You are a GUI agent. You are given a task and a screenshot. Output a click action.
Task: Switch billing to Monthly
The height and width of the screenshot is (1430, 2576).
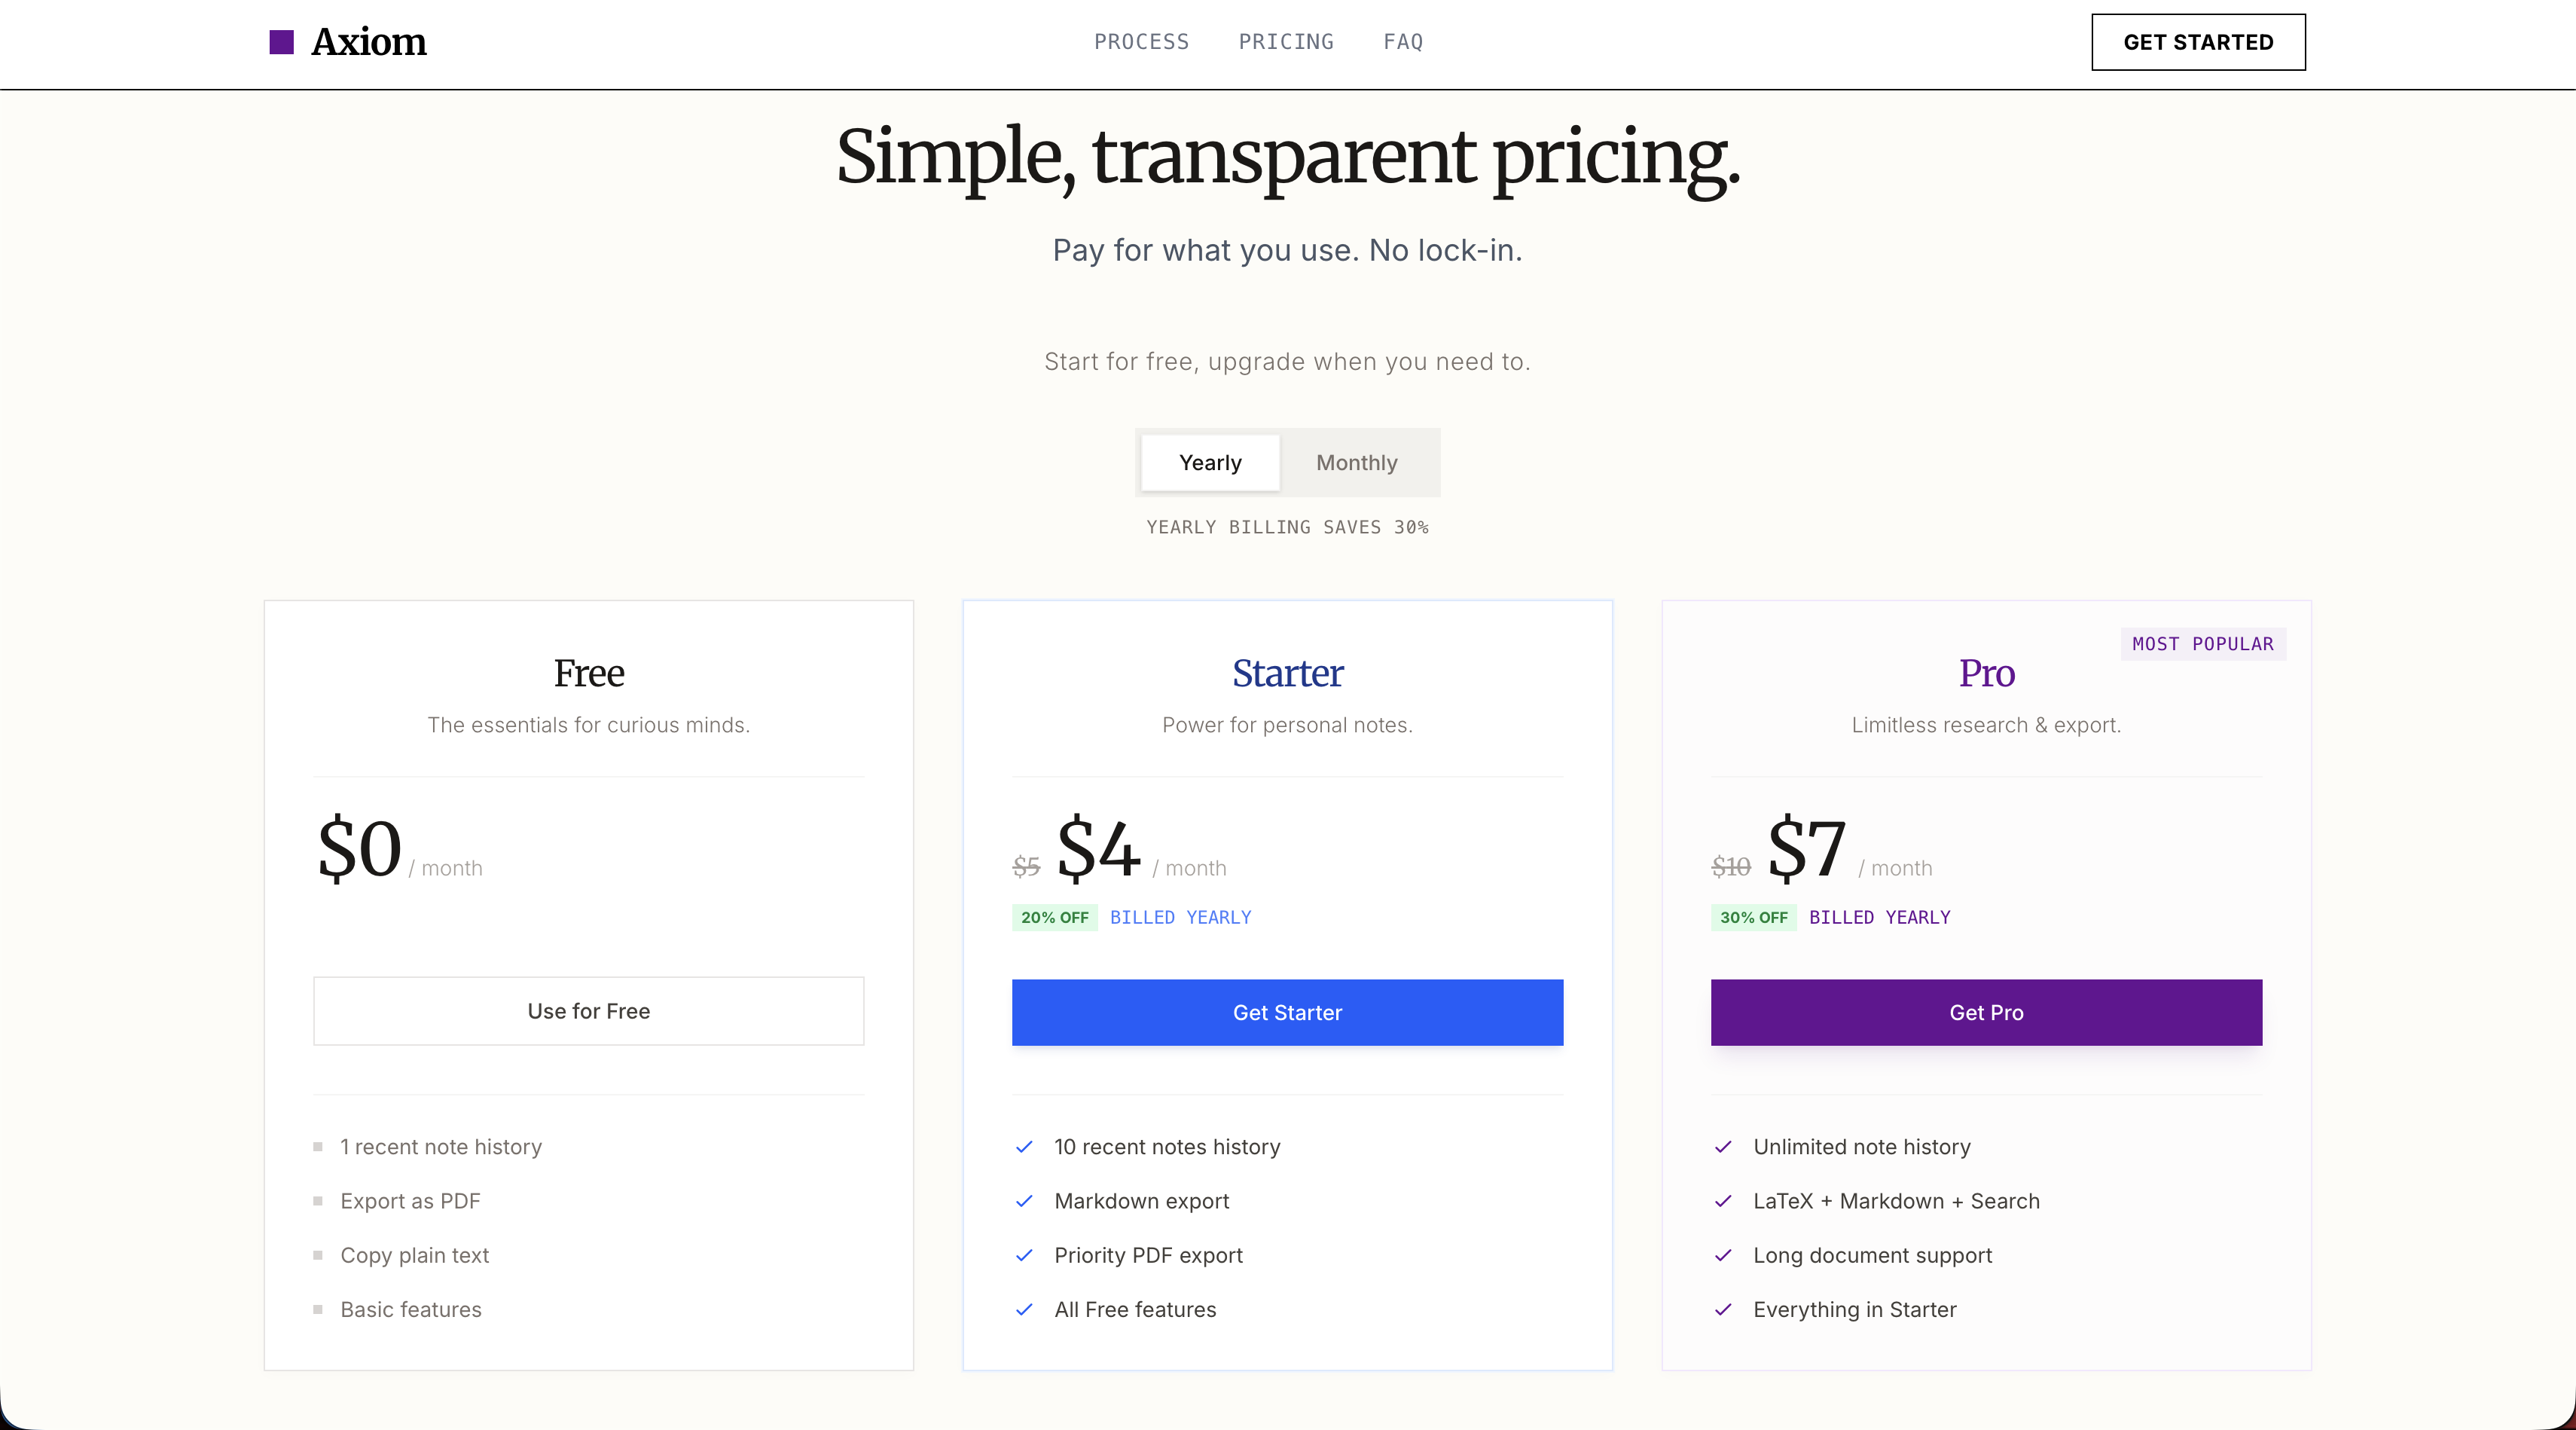(x=1356, y=462)
